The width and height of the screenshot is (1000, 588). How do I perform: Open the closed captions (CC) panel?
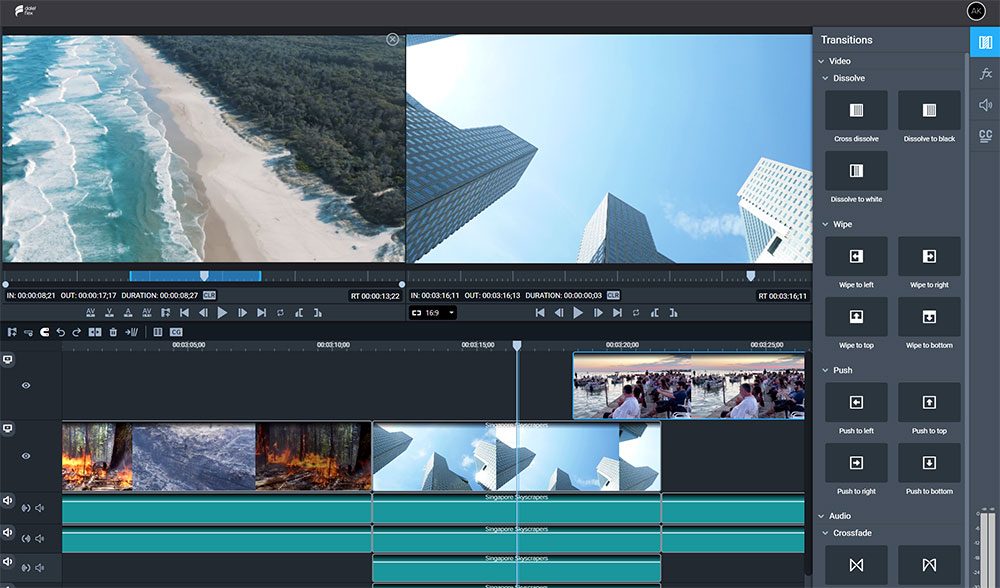[984, 134]
